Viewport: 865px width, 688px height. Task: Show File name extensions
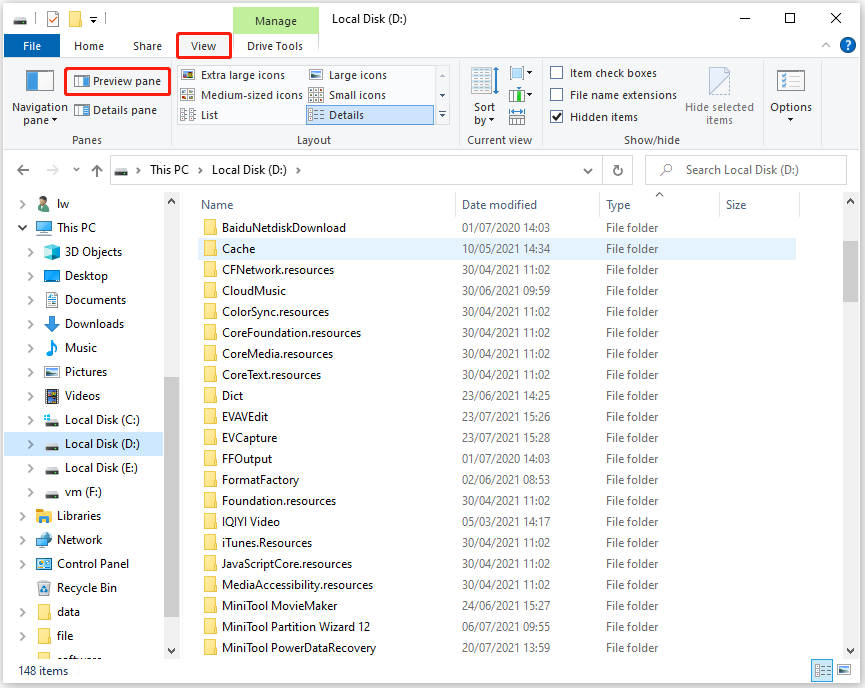556,95
